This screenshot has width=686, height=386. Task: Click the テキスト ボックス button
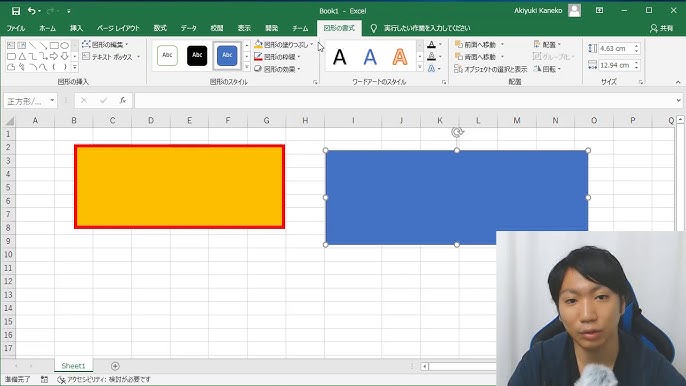tap(111, 57)
